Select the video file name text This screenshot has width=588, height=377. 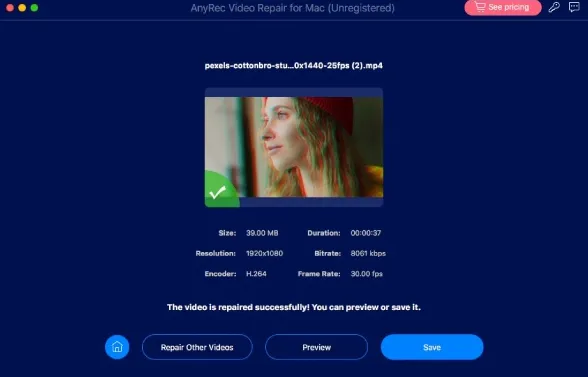click(294, 66)
